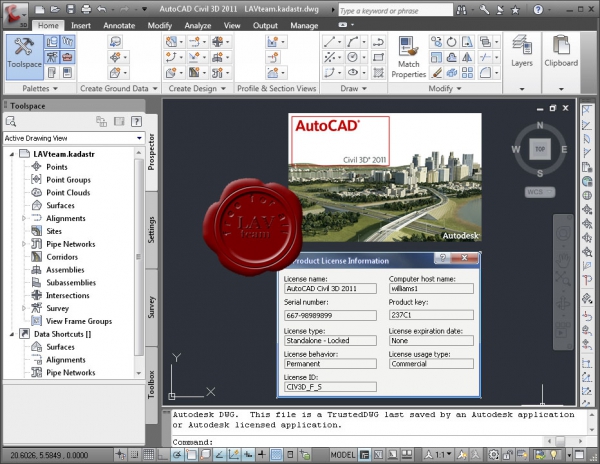This screenshot has width=600, height=464.
Task: Toggle the toolbar lock icon in status bar
Action: pyautogui.click(x=507, y=455)
